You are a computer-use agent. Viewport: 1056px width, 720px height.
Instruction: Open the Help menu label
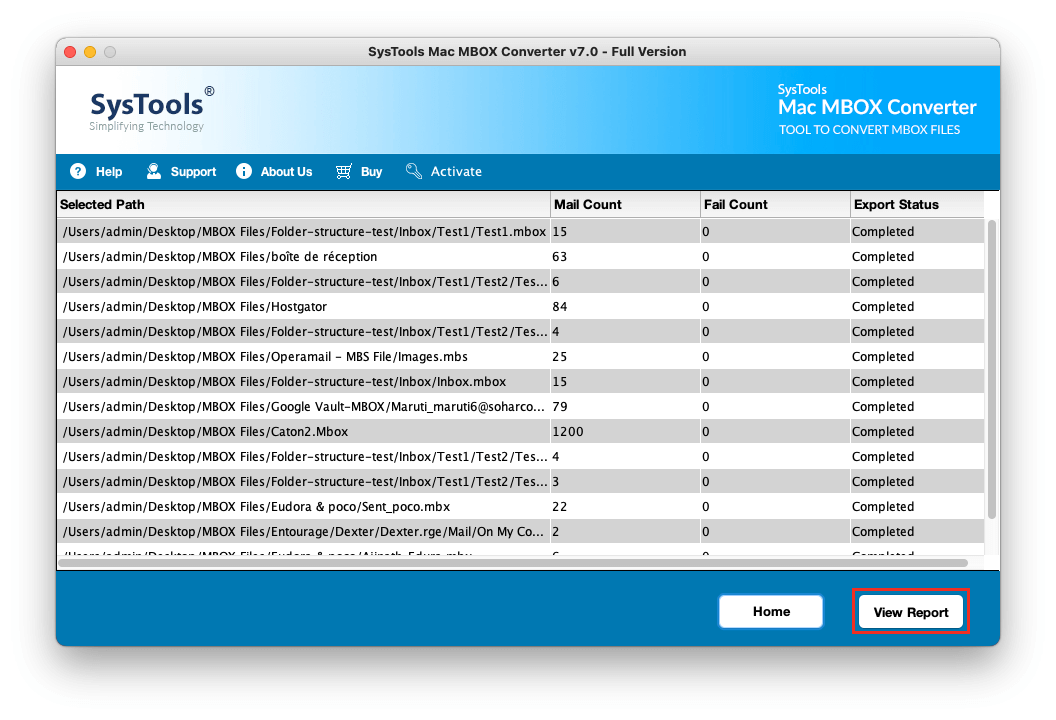pos(109,172)
